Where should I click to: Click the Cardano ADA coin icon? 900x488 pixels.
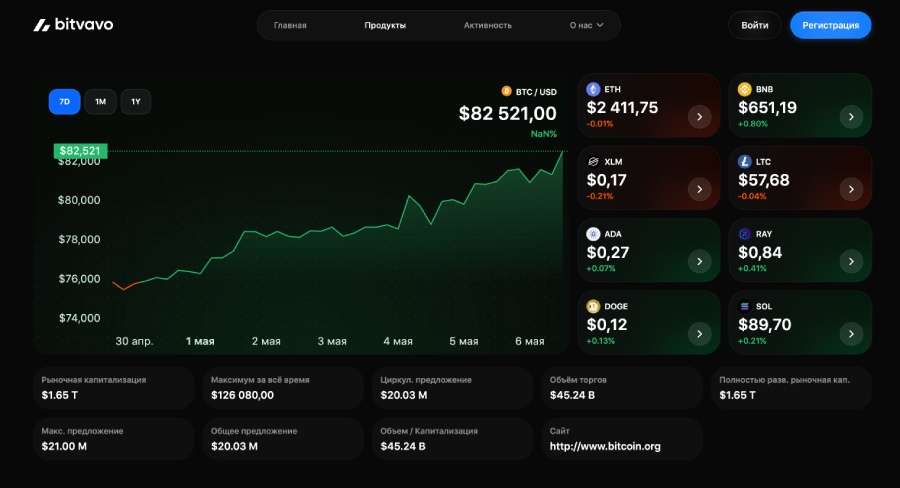(x=593, y=234)
